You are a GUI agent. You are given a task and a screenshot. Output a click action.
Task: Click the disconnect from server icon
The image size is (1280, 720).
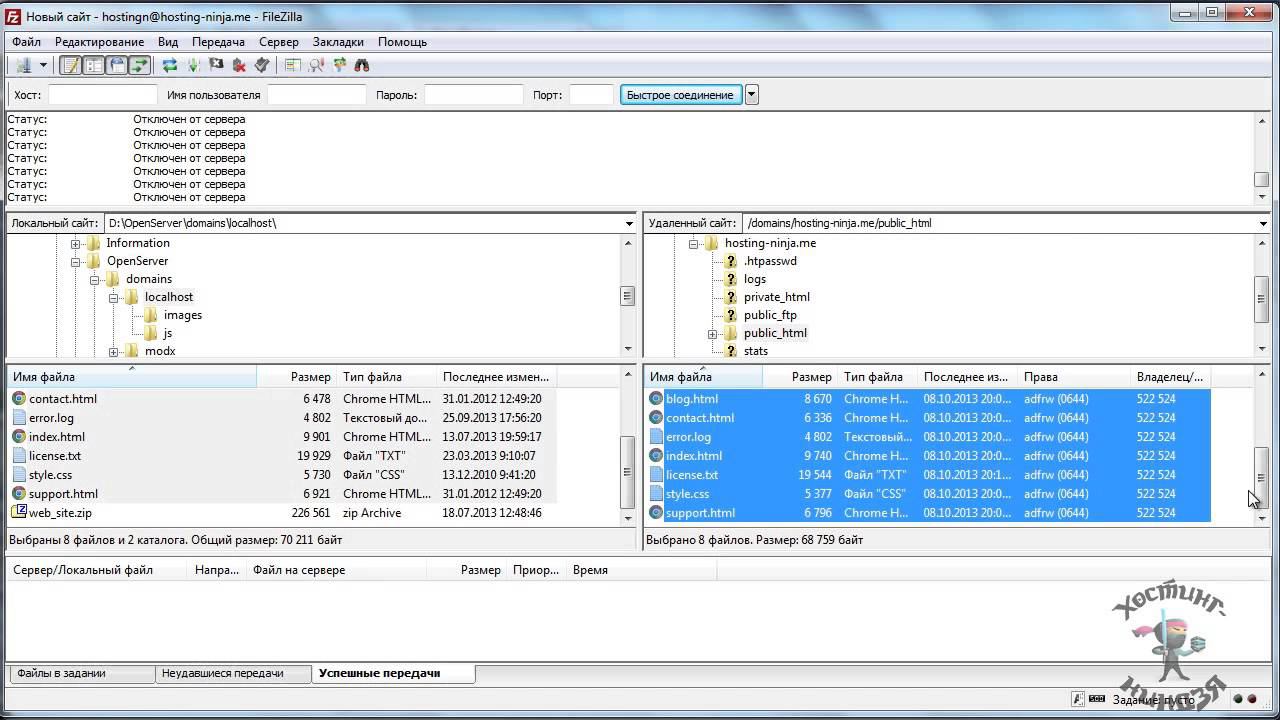239,65
